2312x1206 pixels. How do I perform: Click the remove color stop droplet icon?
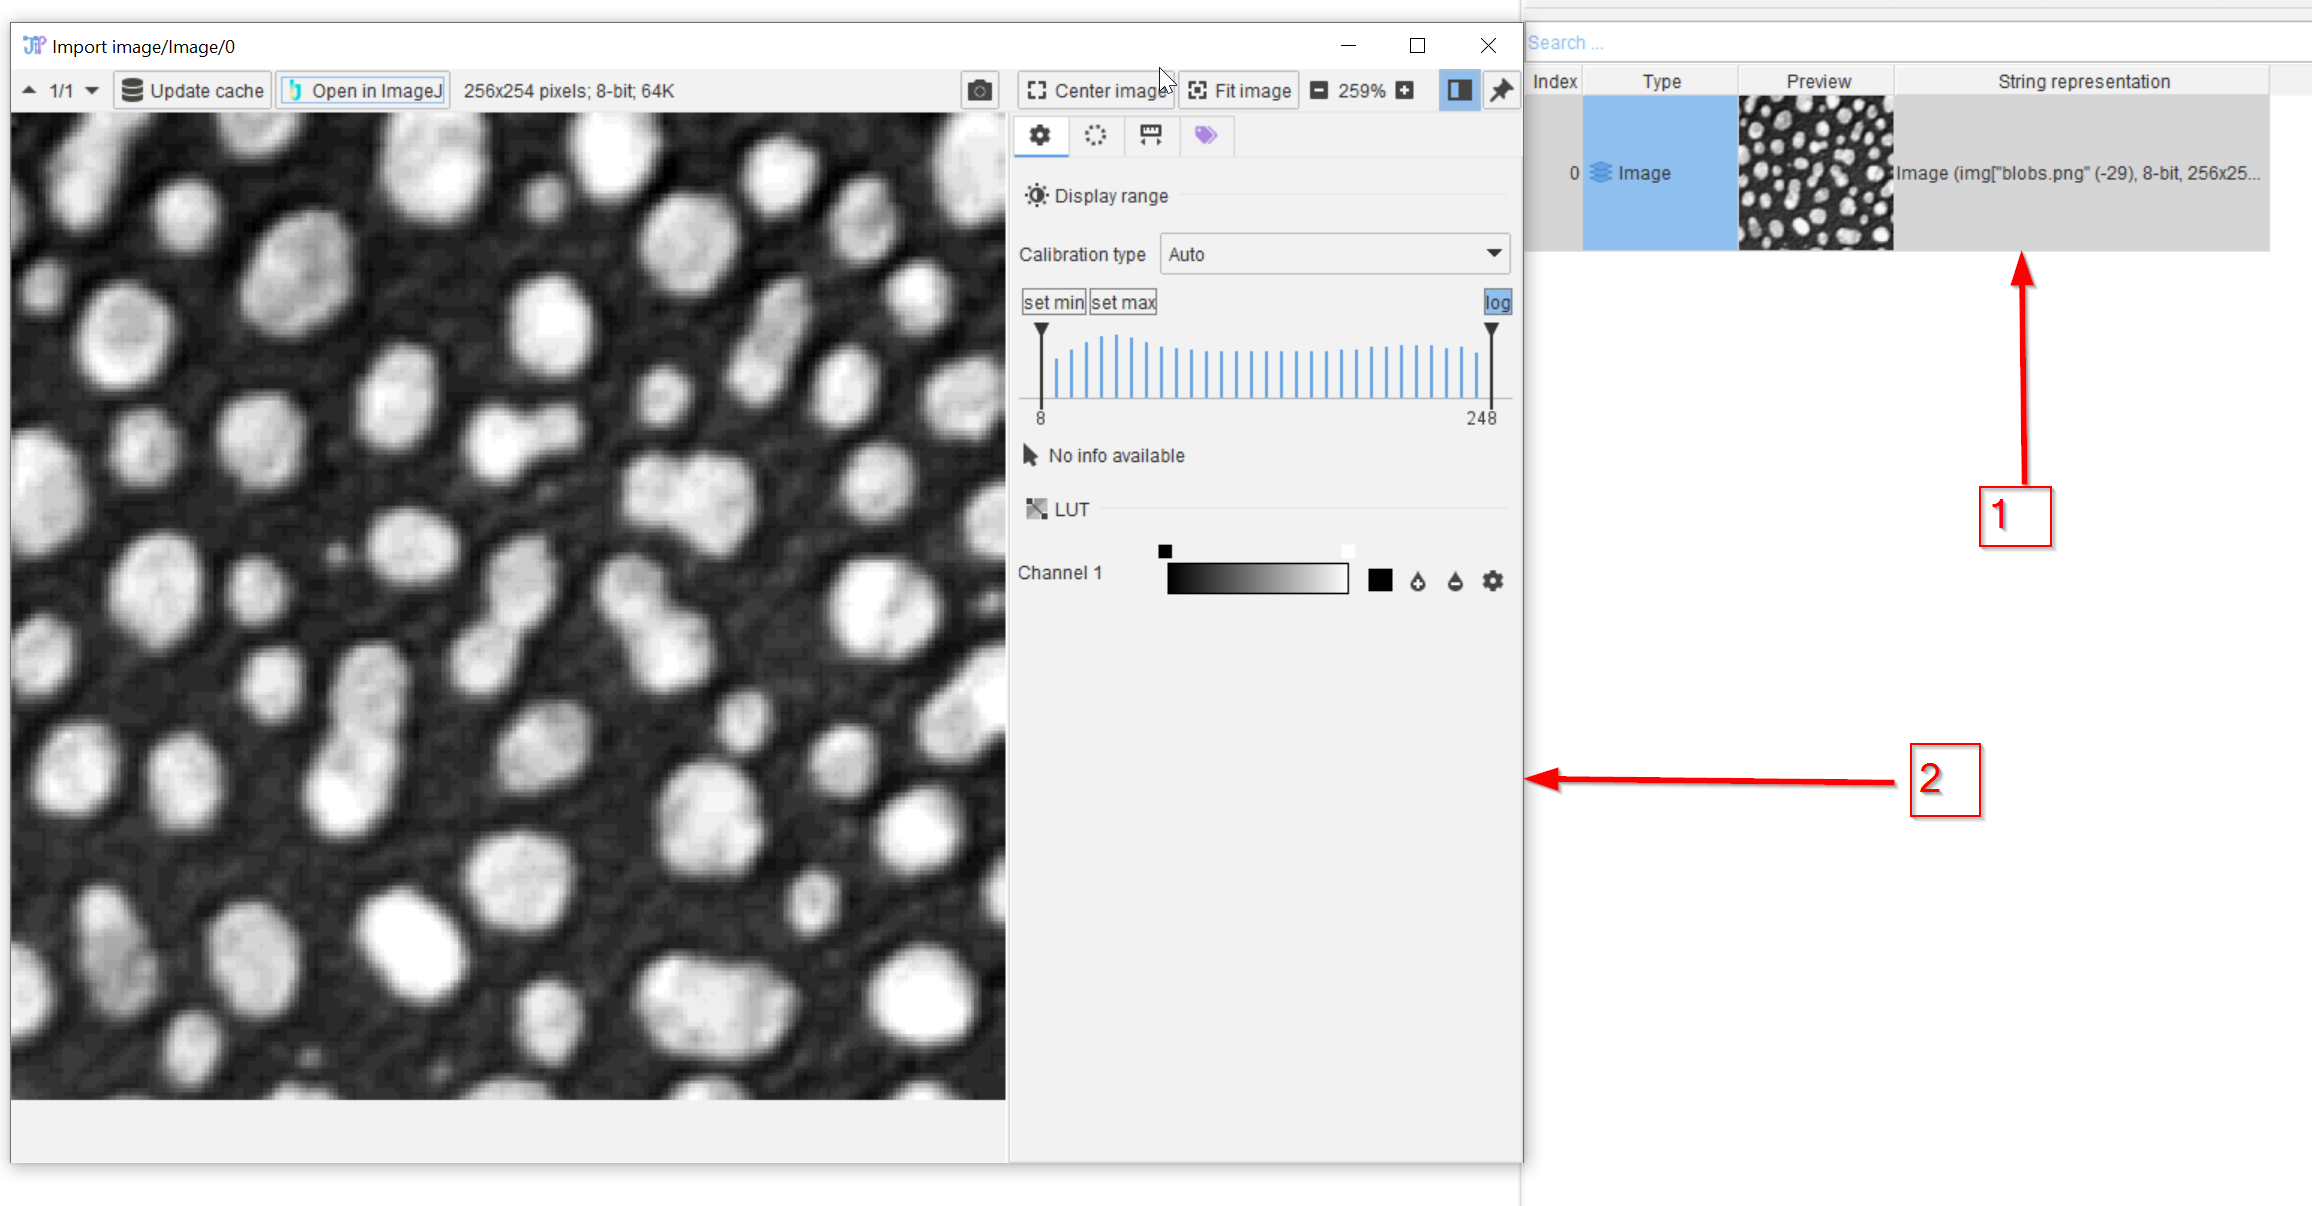(x=1455, y=581)
